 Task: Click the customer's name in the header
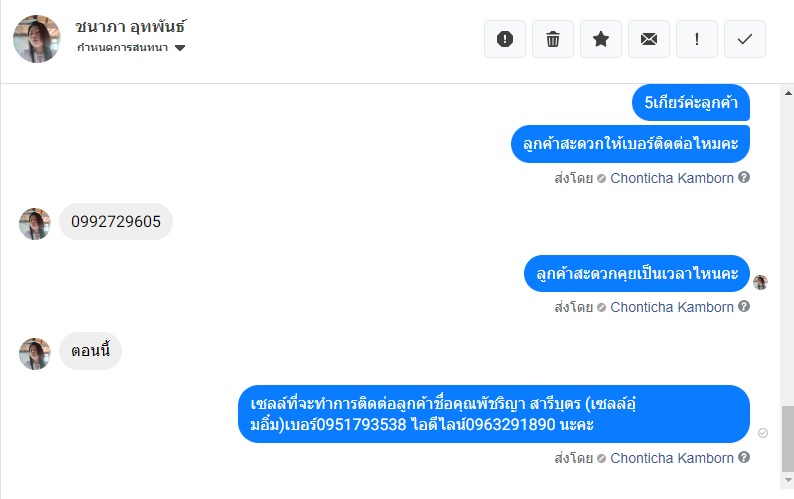click(x=130, y=26)
